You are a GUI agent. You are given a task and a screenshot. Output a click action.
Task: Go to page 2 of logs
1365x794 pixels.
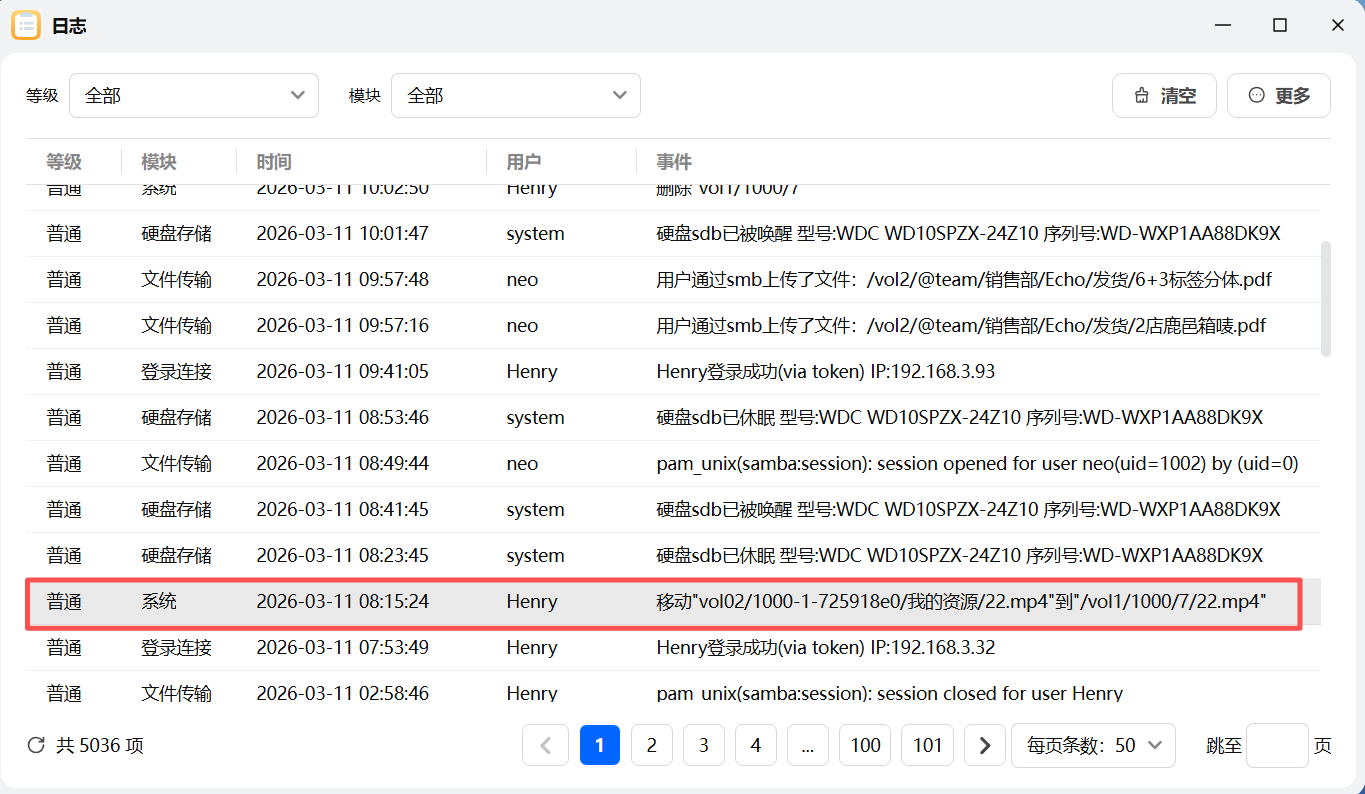click(652, 745)
